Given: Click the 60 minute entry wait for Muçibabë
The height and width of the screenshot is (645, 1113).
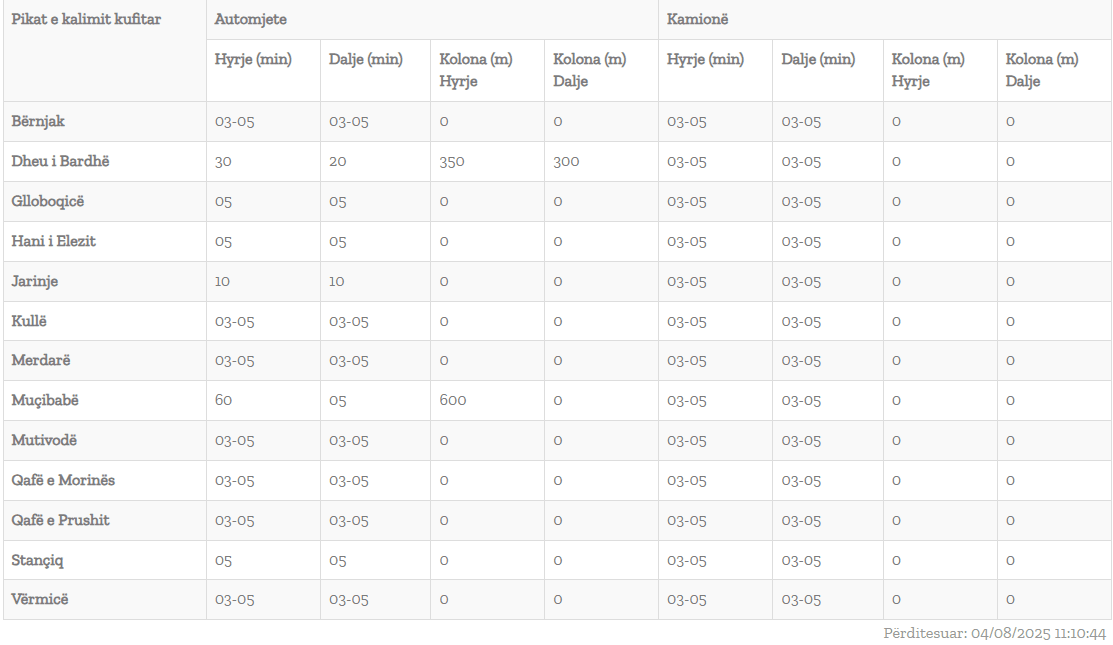Looking at the screenshot, I should click(224, 400).
